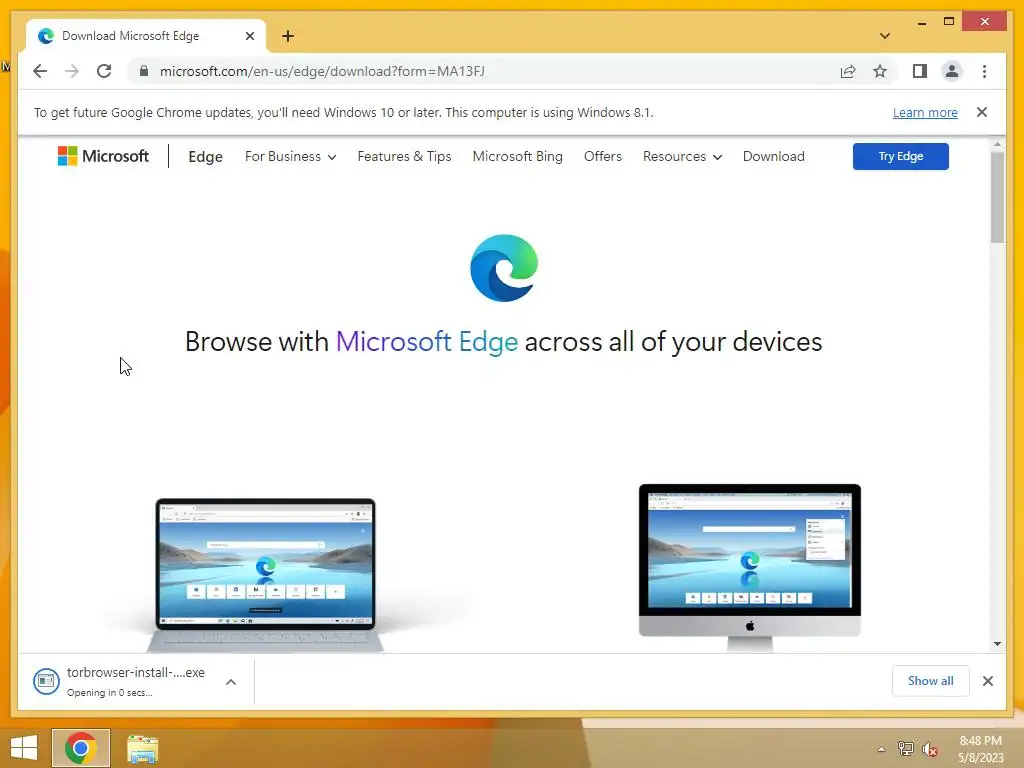Open the Chrome profile avatar menu
The width and height of the screenshot is (1024, 768).
(x=952, y=71)
